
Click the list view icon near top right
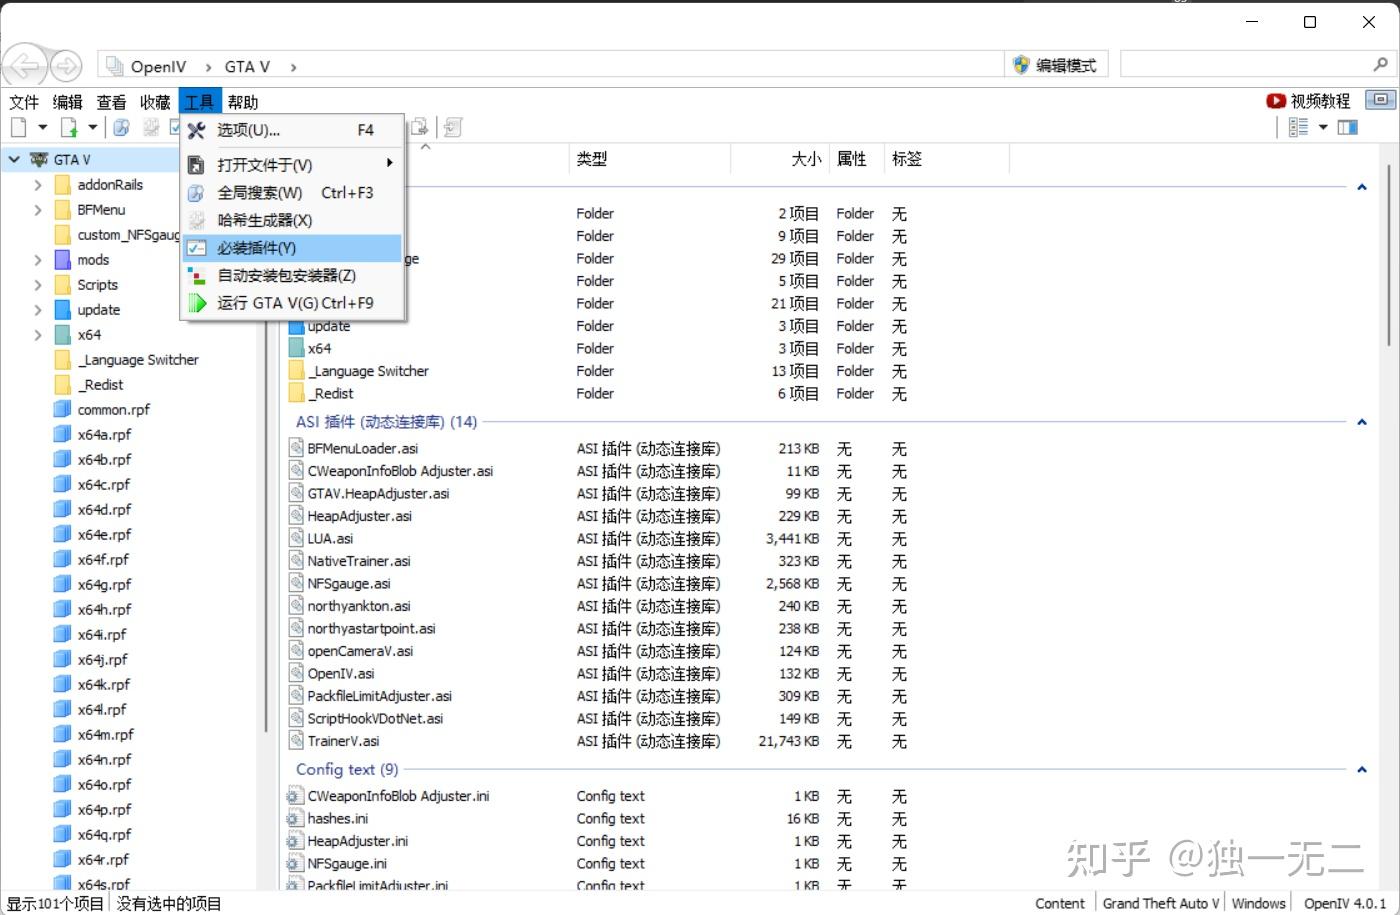coord(1300,126)
